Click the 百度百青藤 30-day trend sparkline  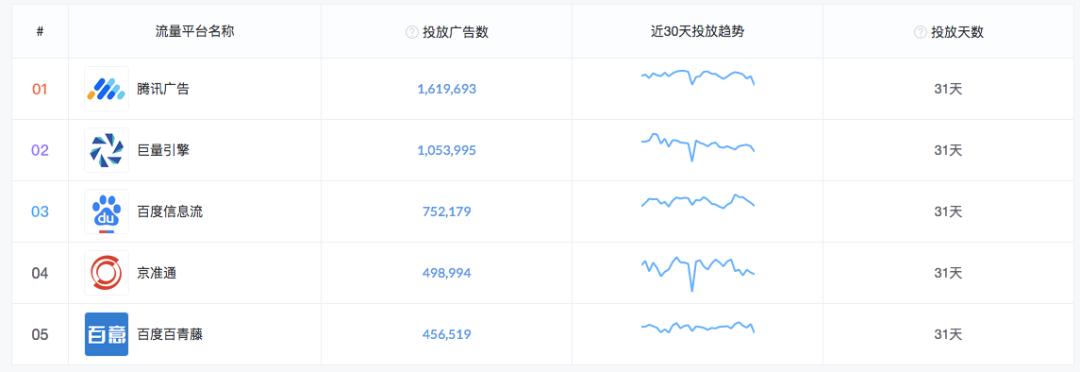[698, 327]
